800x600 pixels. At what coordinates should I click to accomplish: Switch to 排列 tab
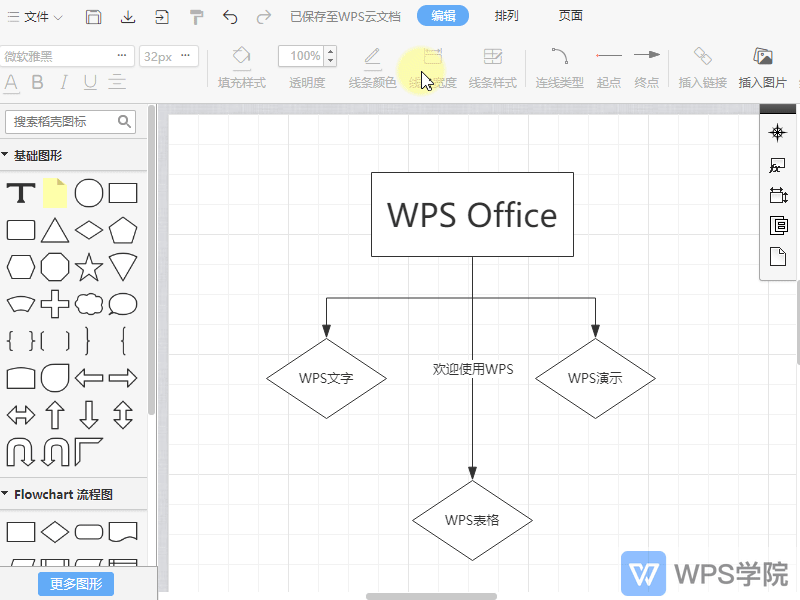507,16
